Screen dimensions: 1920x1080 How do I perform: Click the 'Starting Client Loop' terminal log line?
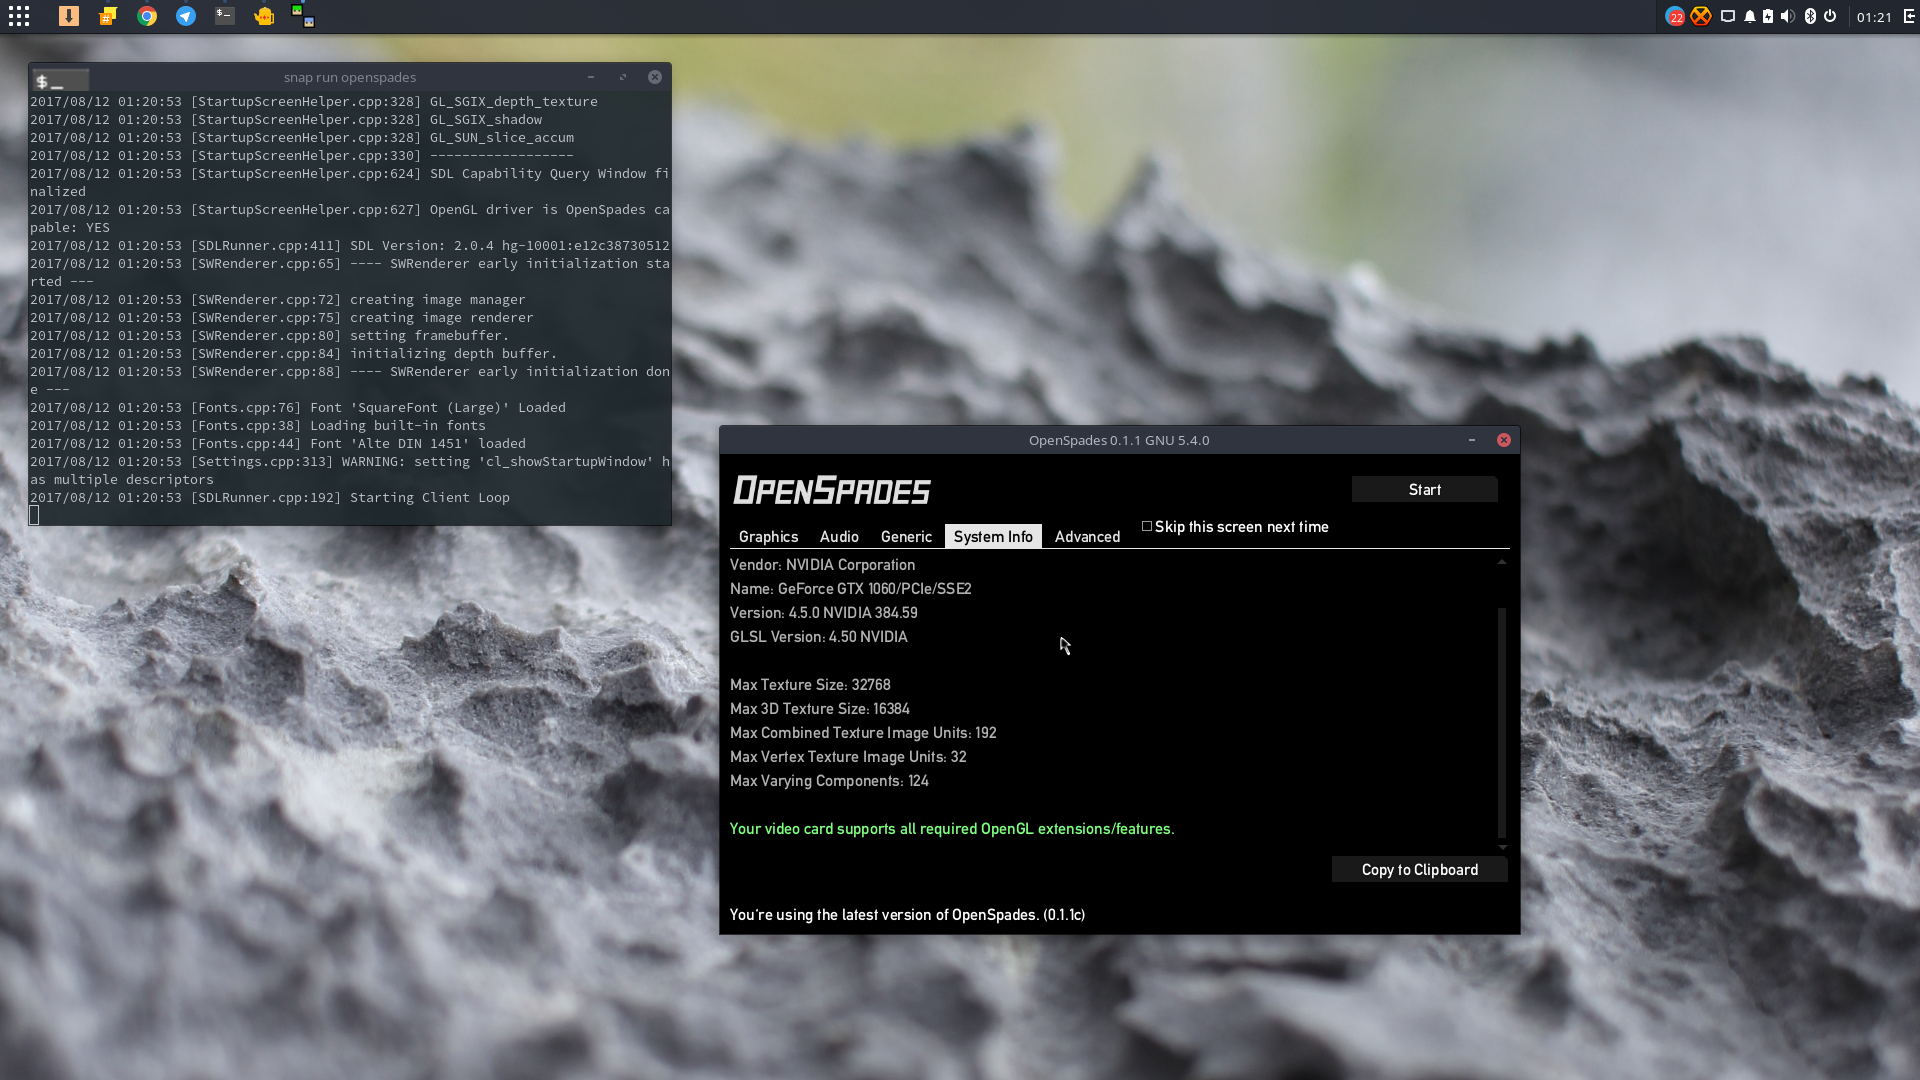point(270,497)
